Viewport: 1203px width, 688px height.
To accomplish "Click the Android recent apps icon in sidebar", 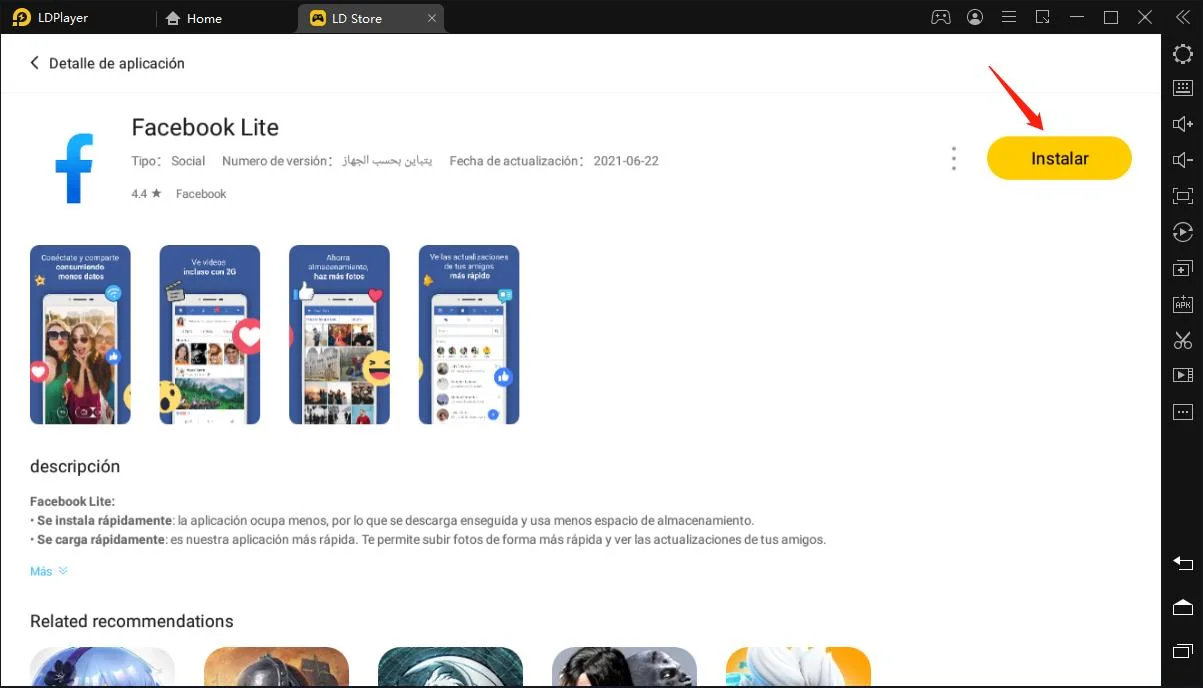I will [x=1183, y=651].
